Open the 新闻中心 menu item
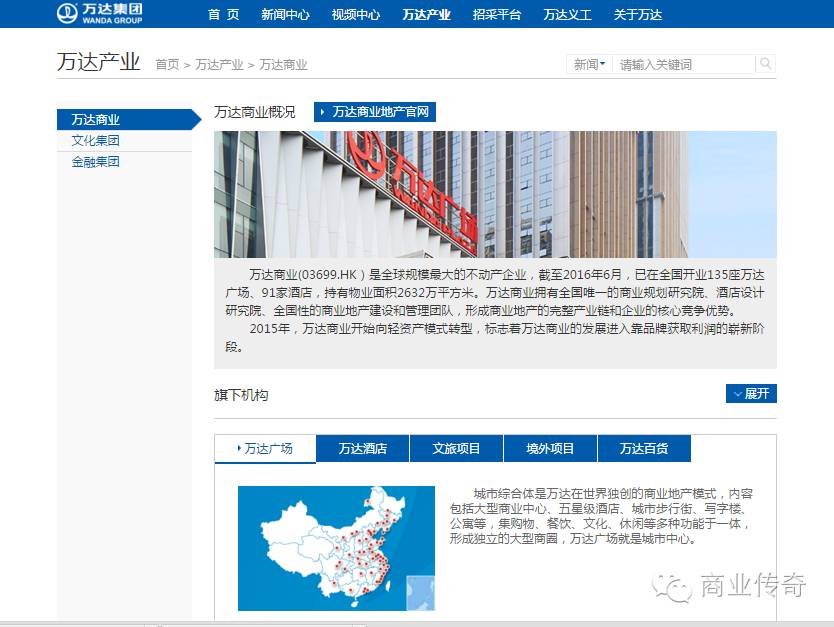This screenshot has height=627, width=834. pos(285,14)
